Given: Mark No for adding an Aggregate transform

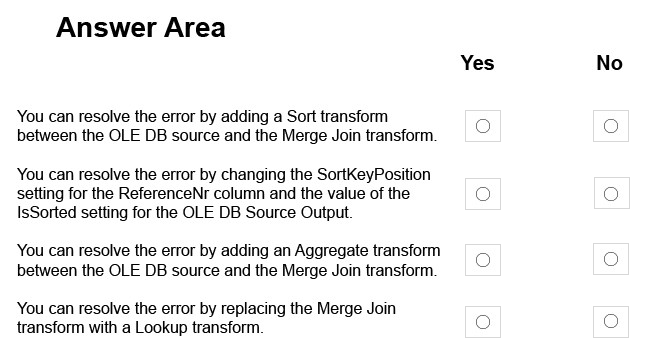Looking at the screenshot, I should point(611,259).
